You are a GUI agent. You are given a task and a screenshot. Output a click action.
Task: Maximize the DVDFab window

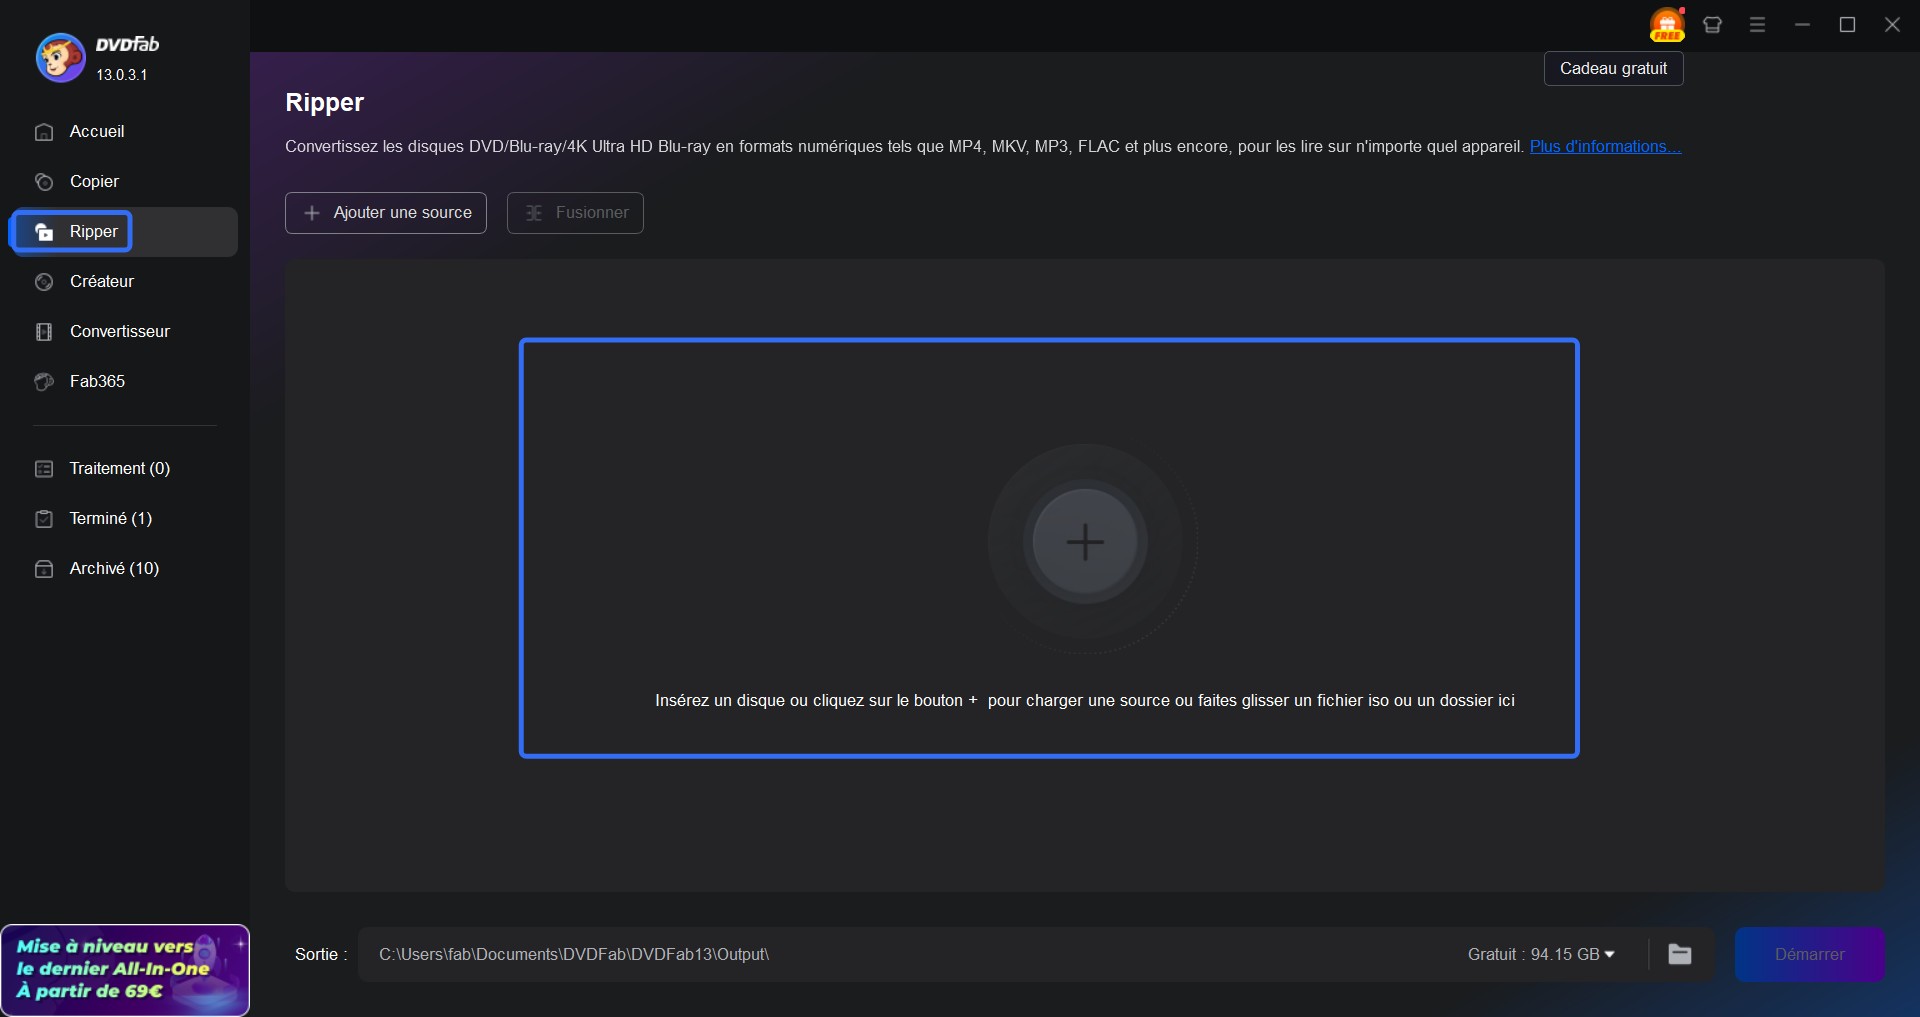click(x=1847, y=25)
